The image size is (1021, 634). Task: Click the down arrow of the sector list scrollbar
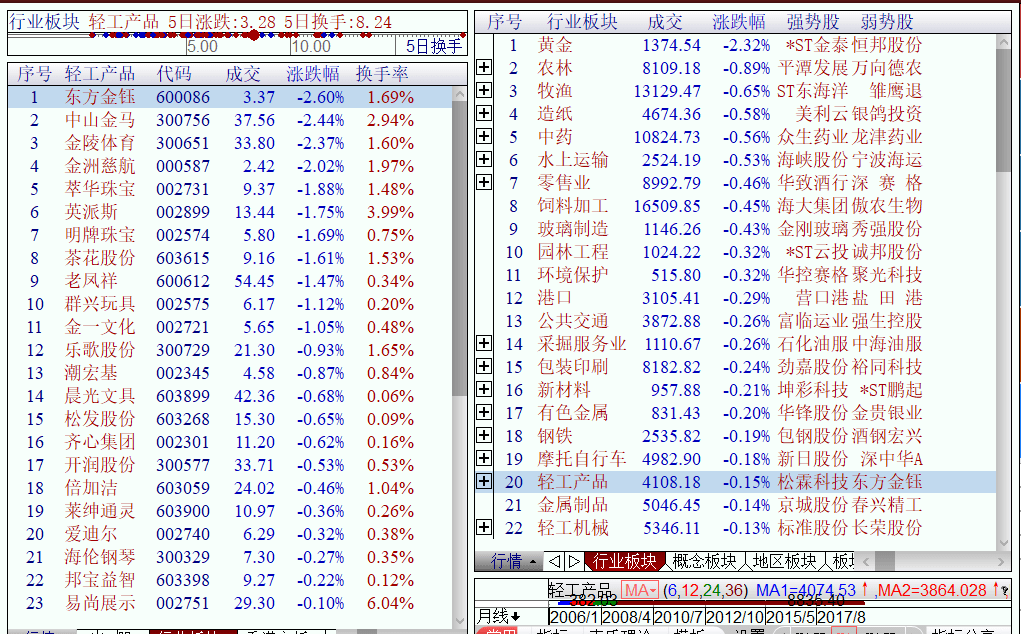pyautogui.click(x=1003, y=542)
